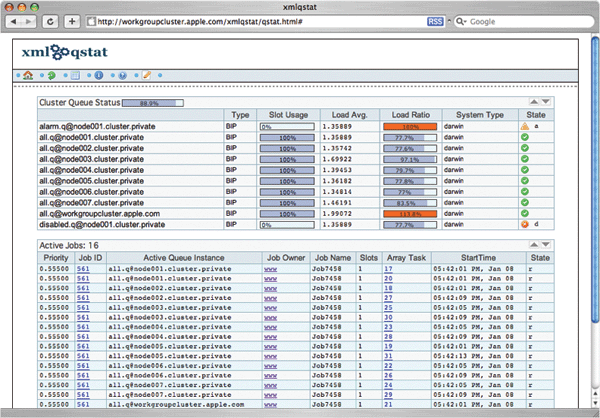Click the blue info icon
Screen dimensions: 600x418
pos(98,76)
